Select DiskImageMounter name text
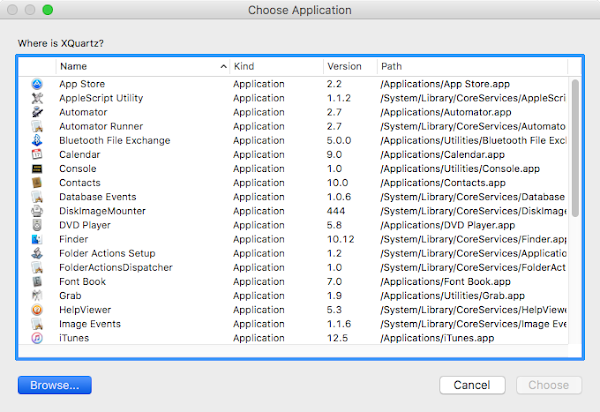Screen dimensions: 600x412 coord(103,211)
